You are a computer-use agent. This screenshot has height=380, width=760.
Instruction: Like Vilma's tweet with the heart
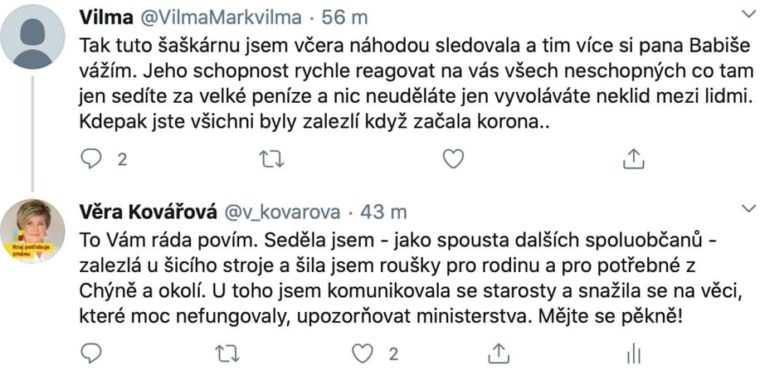pos(454,159)
